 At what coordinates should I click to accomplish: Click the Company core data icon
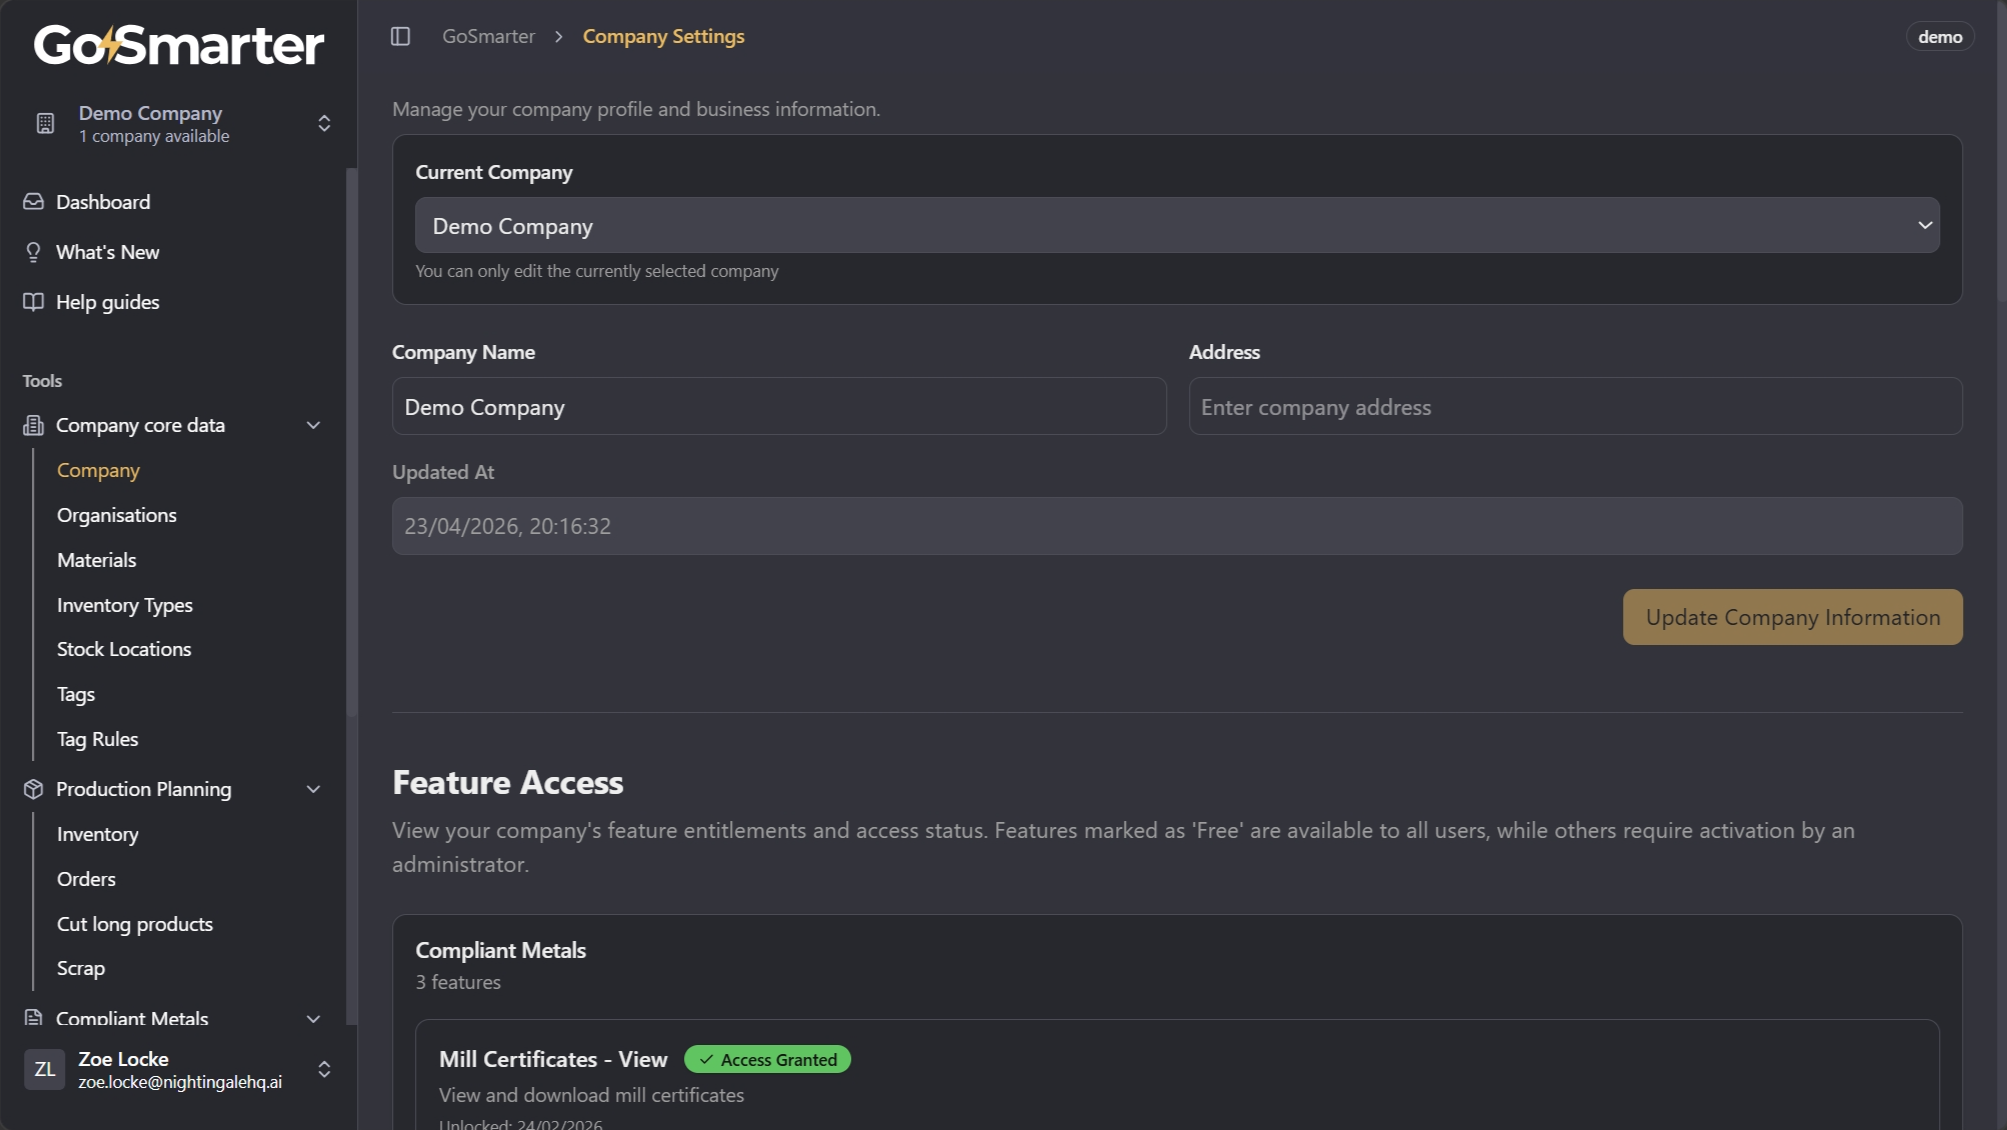[33, 425]
